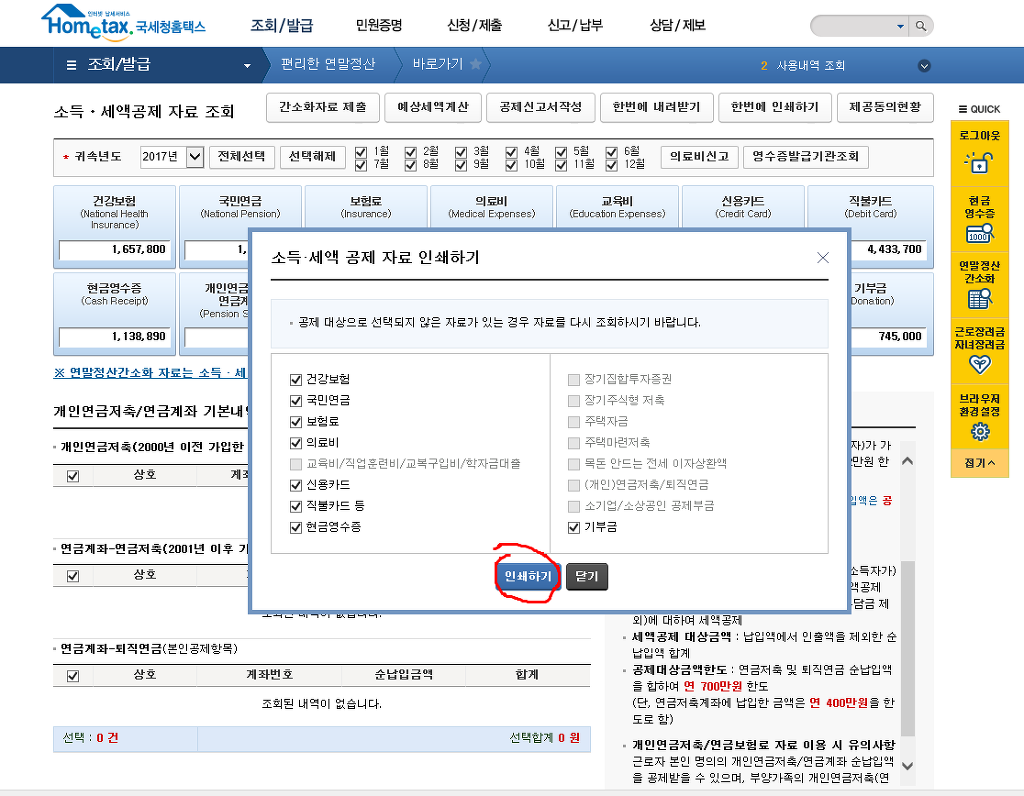Open 신고/납부 top menu
Screen dimensions: 1024x796
click(575, 25)
